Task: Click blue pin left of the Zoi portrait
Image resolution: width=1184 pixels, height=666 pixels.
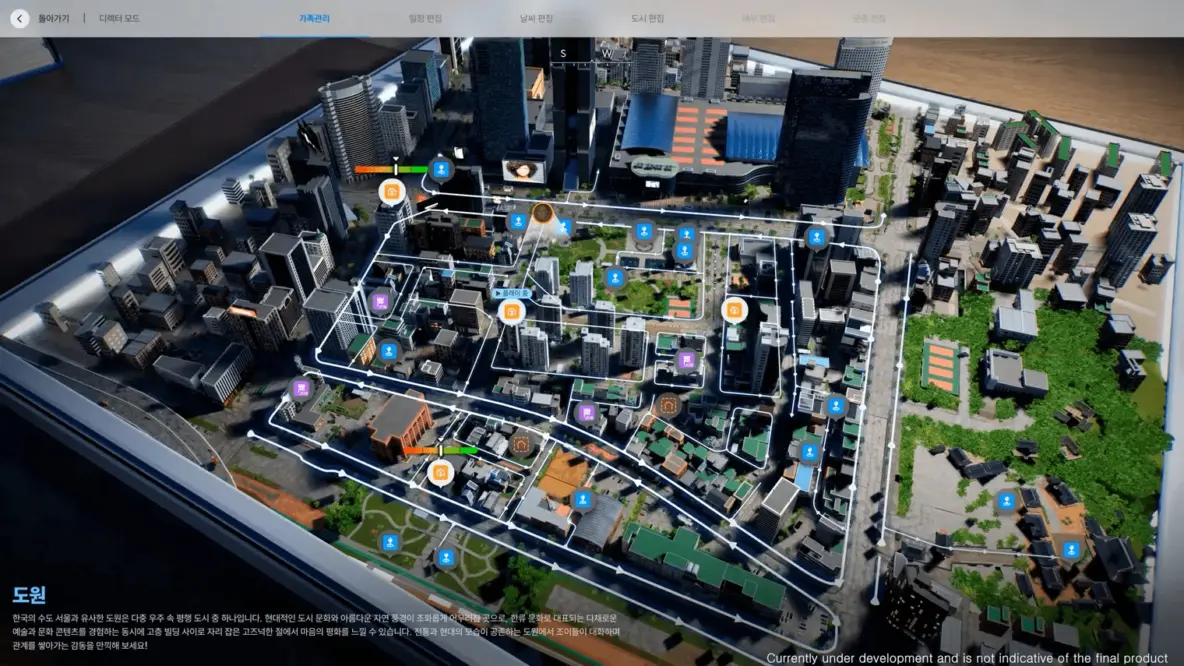Action: click(x=517, y=222)
